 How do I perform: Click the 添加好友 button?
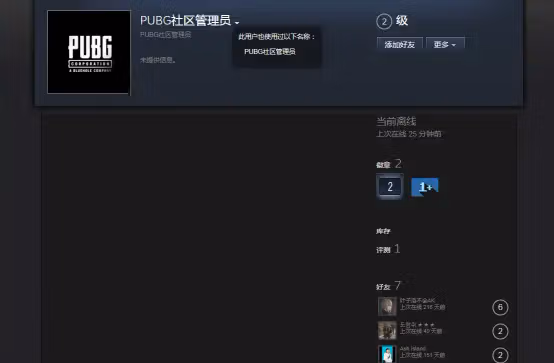point(400,44)
